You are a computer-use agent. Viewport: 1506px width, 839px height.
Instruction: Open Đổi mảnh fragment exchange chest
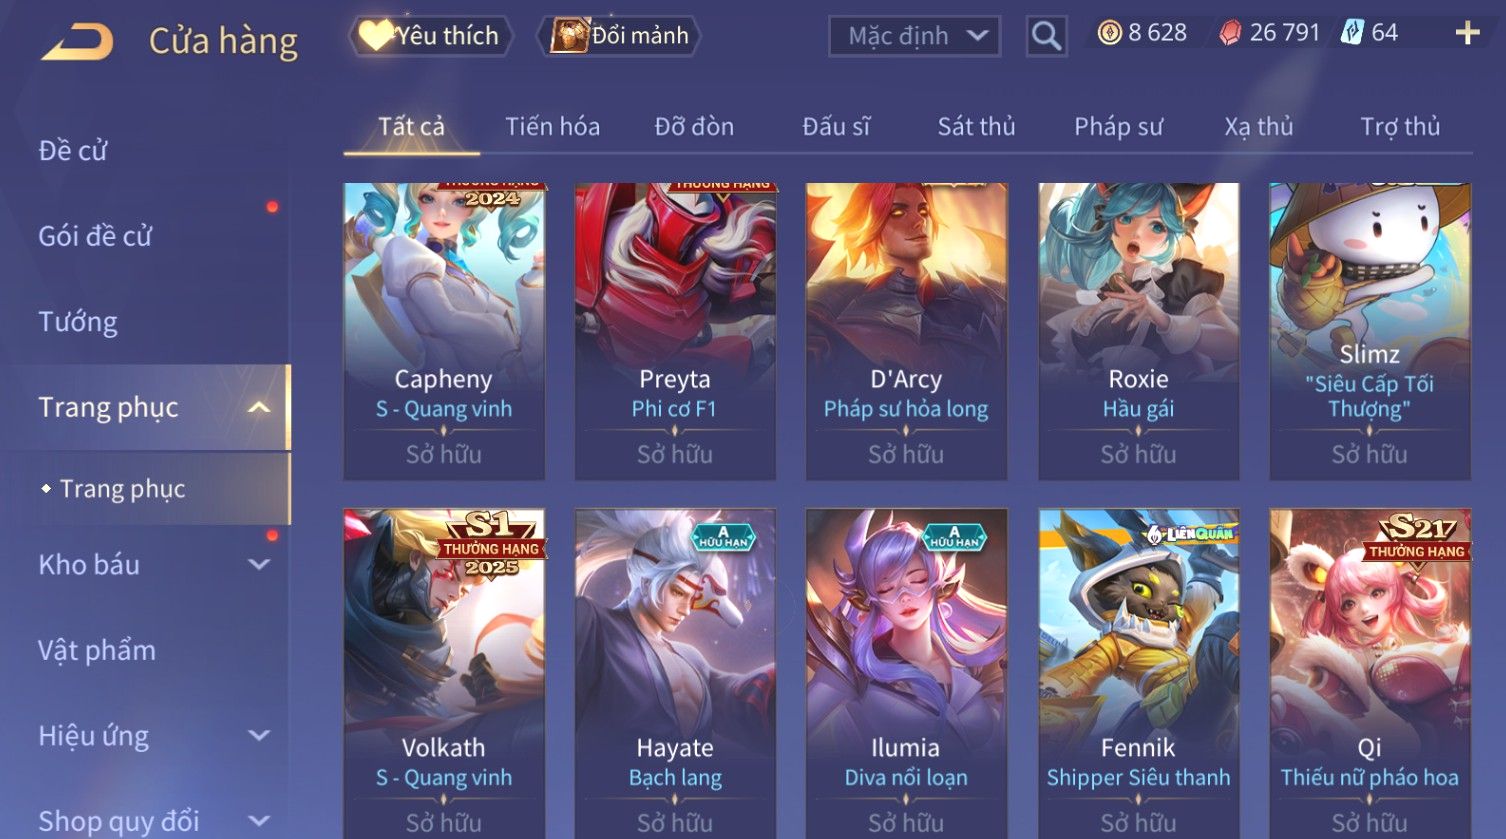point(620,36)
